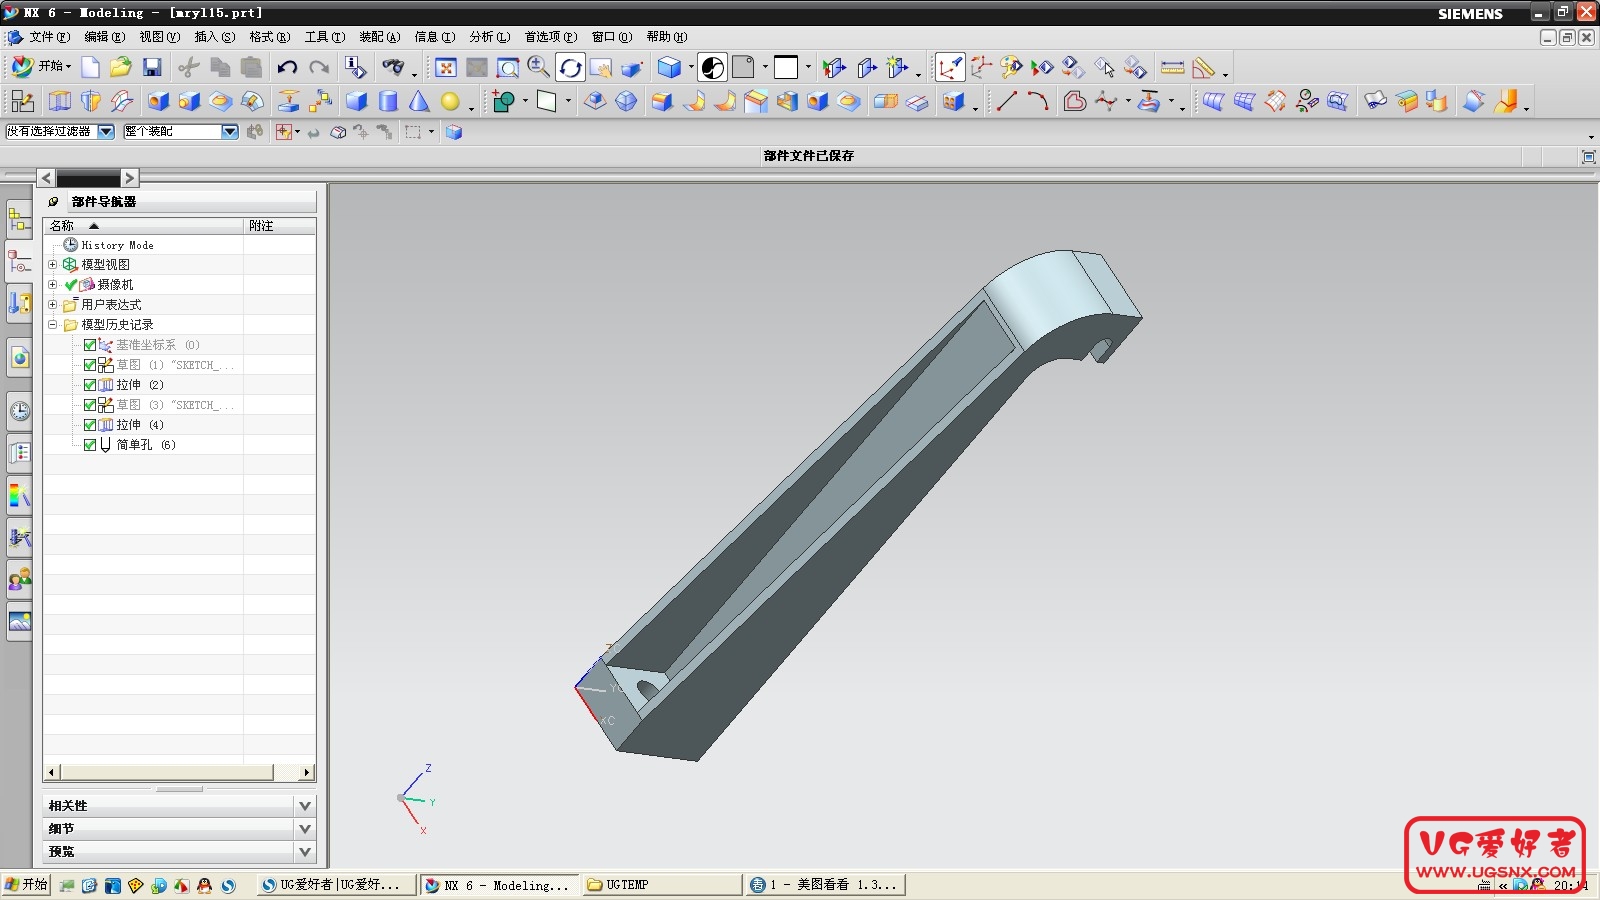
Task: Open the selection filter dropdown
Action: click(x=106, y=132)
